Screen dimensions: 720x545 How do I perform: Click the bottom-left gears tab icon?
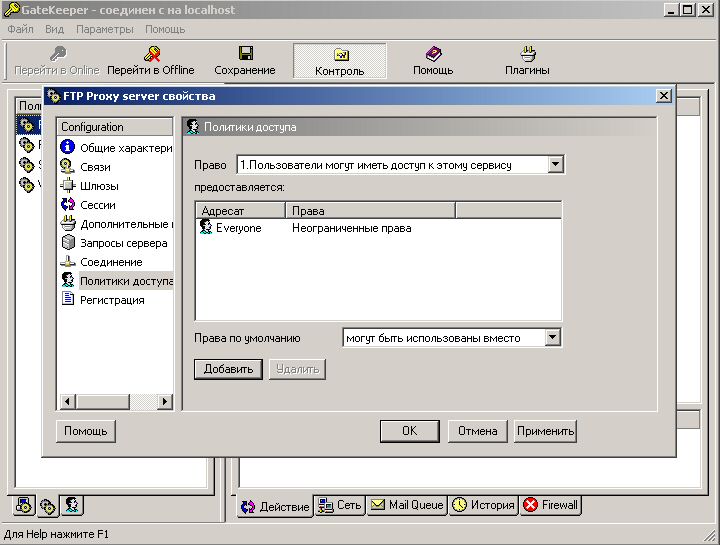click(x=48, y=506)
